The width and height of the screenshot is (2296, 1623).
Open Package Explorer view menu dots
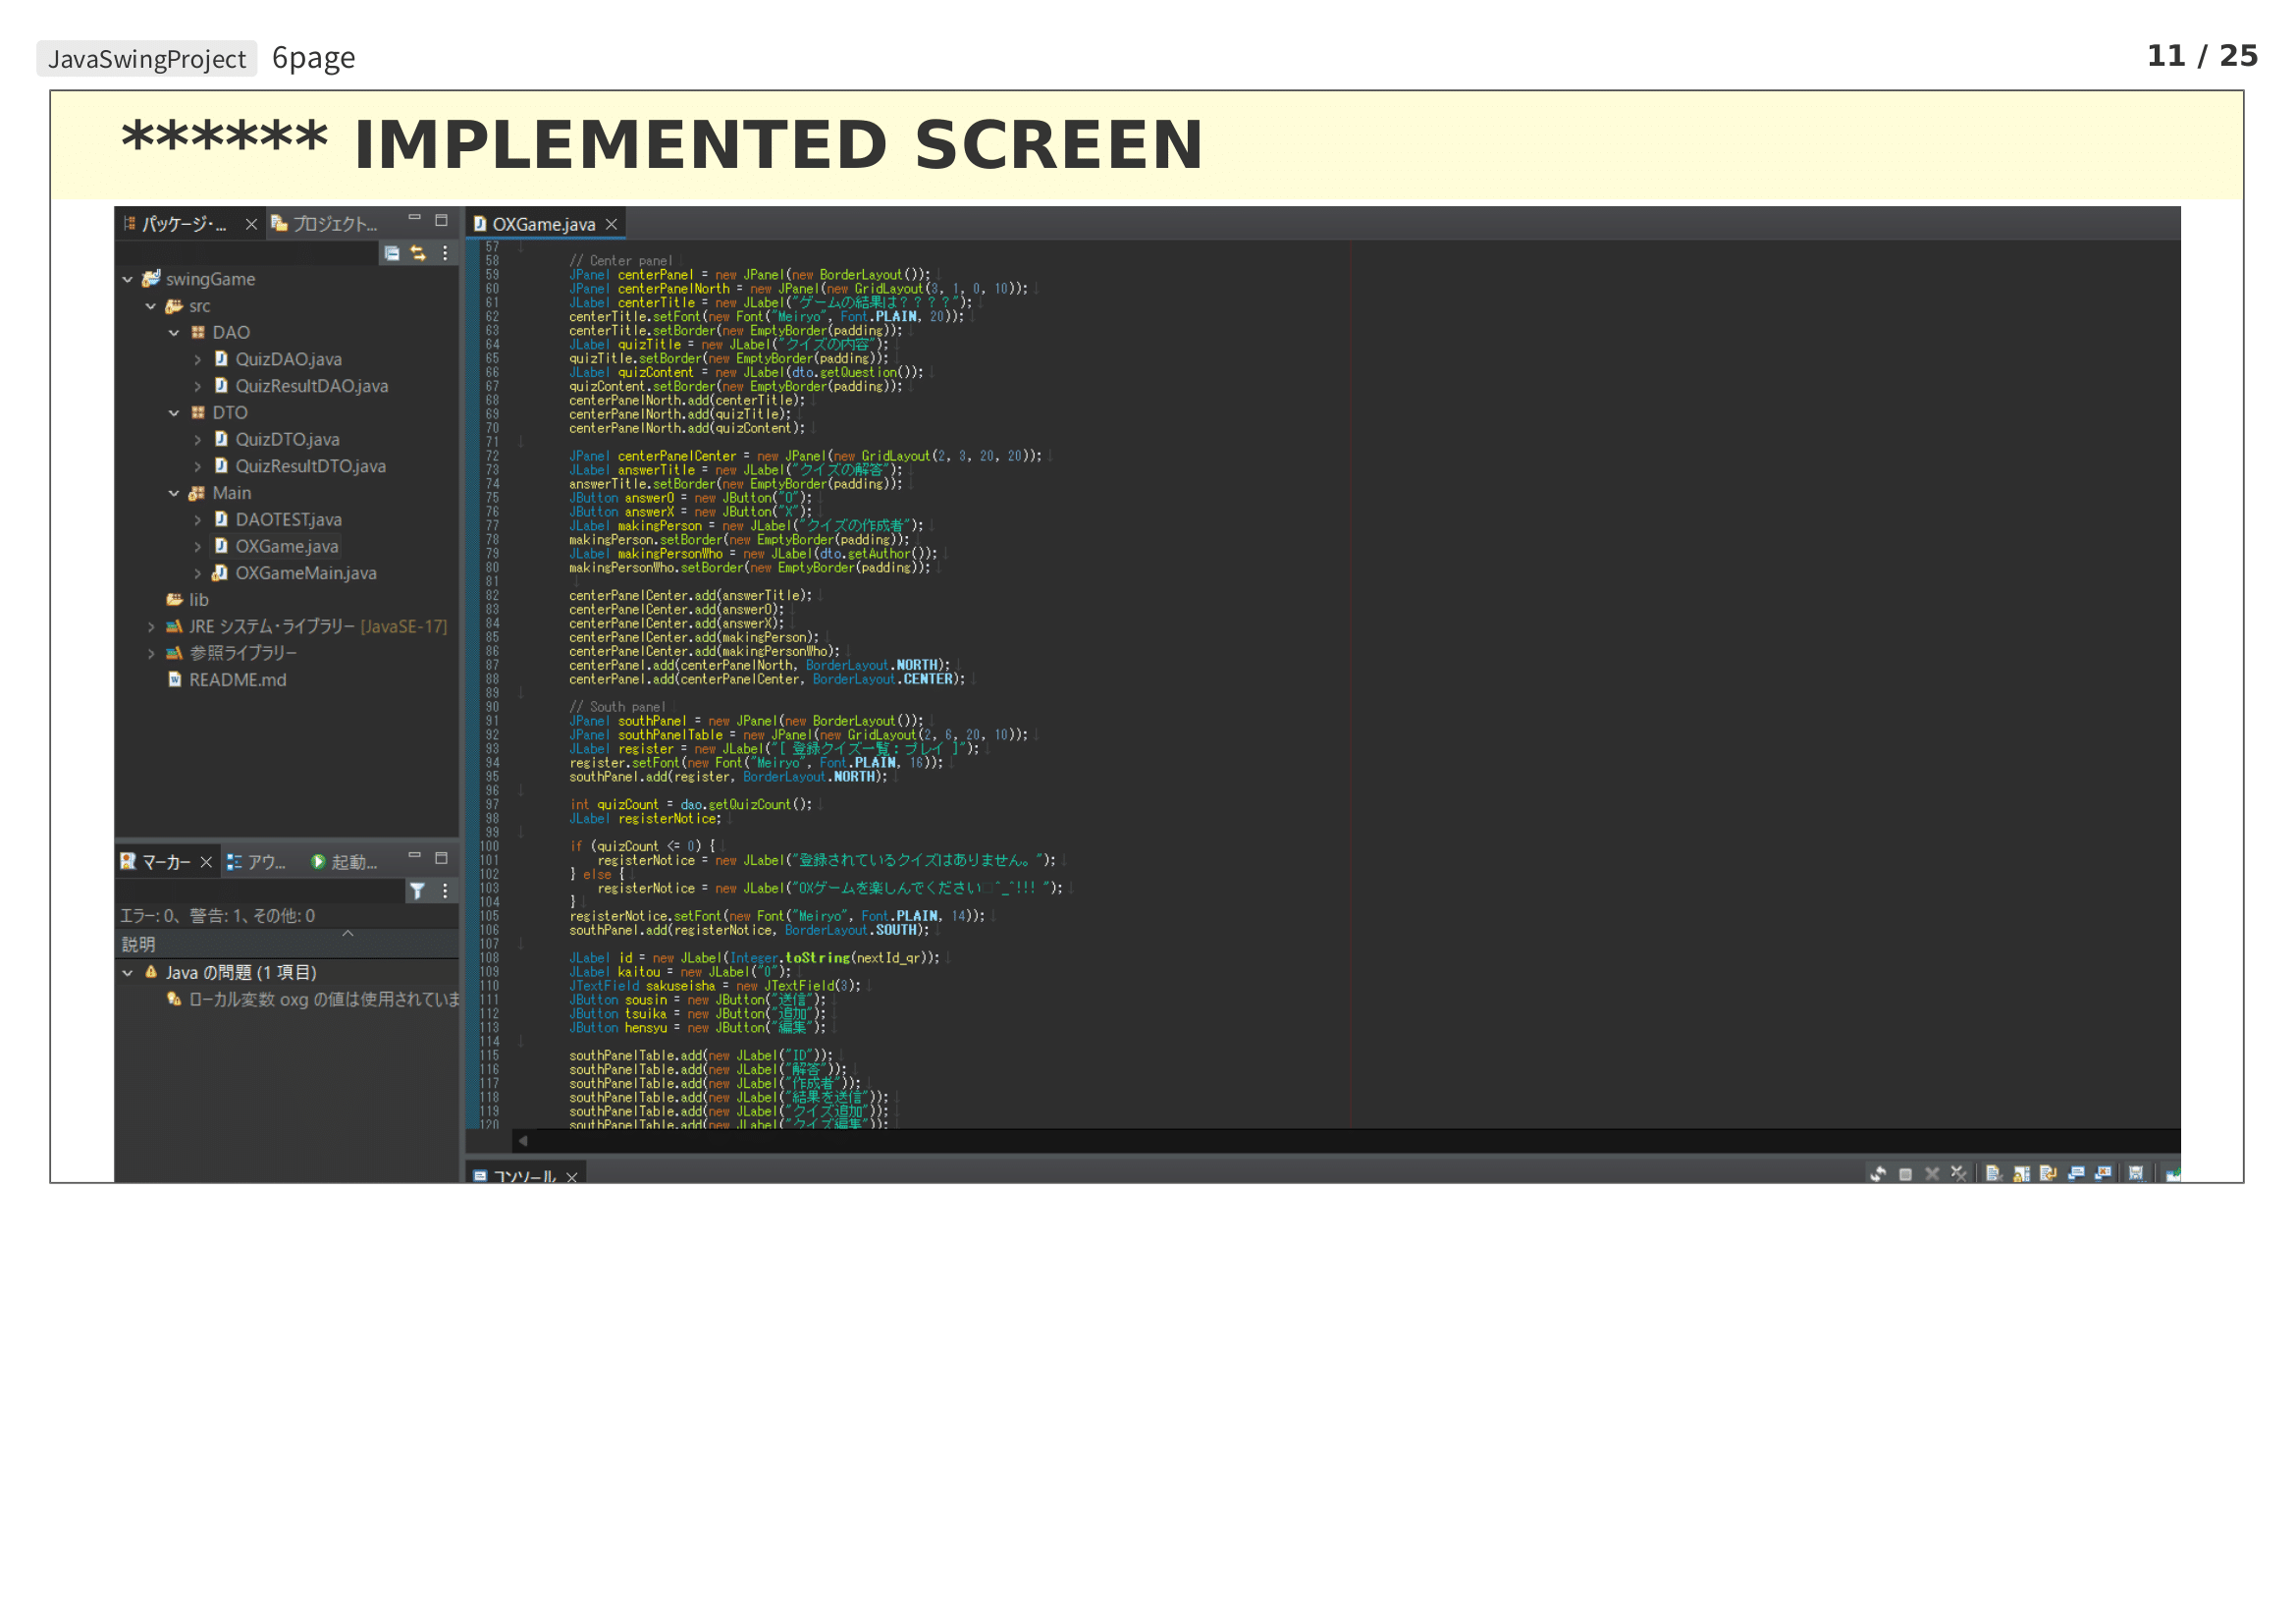pyautogui.click(x=445, y=254)
